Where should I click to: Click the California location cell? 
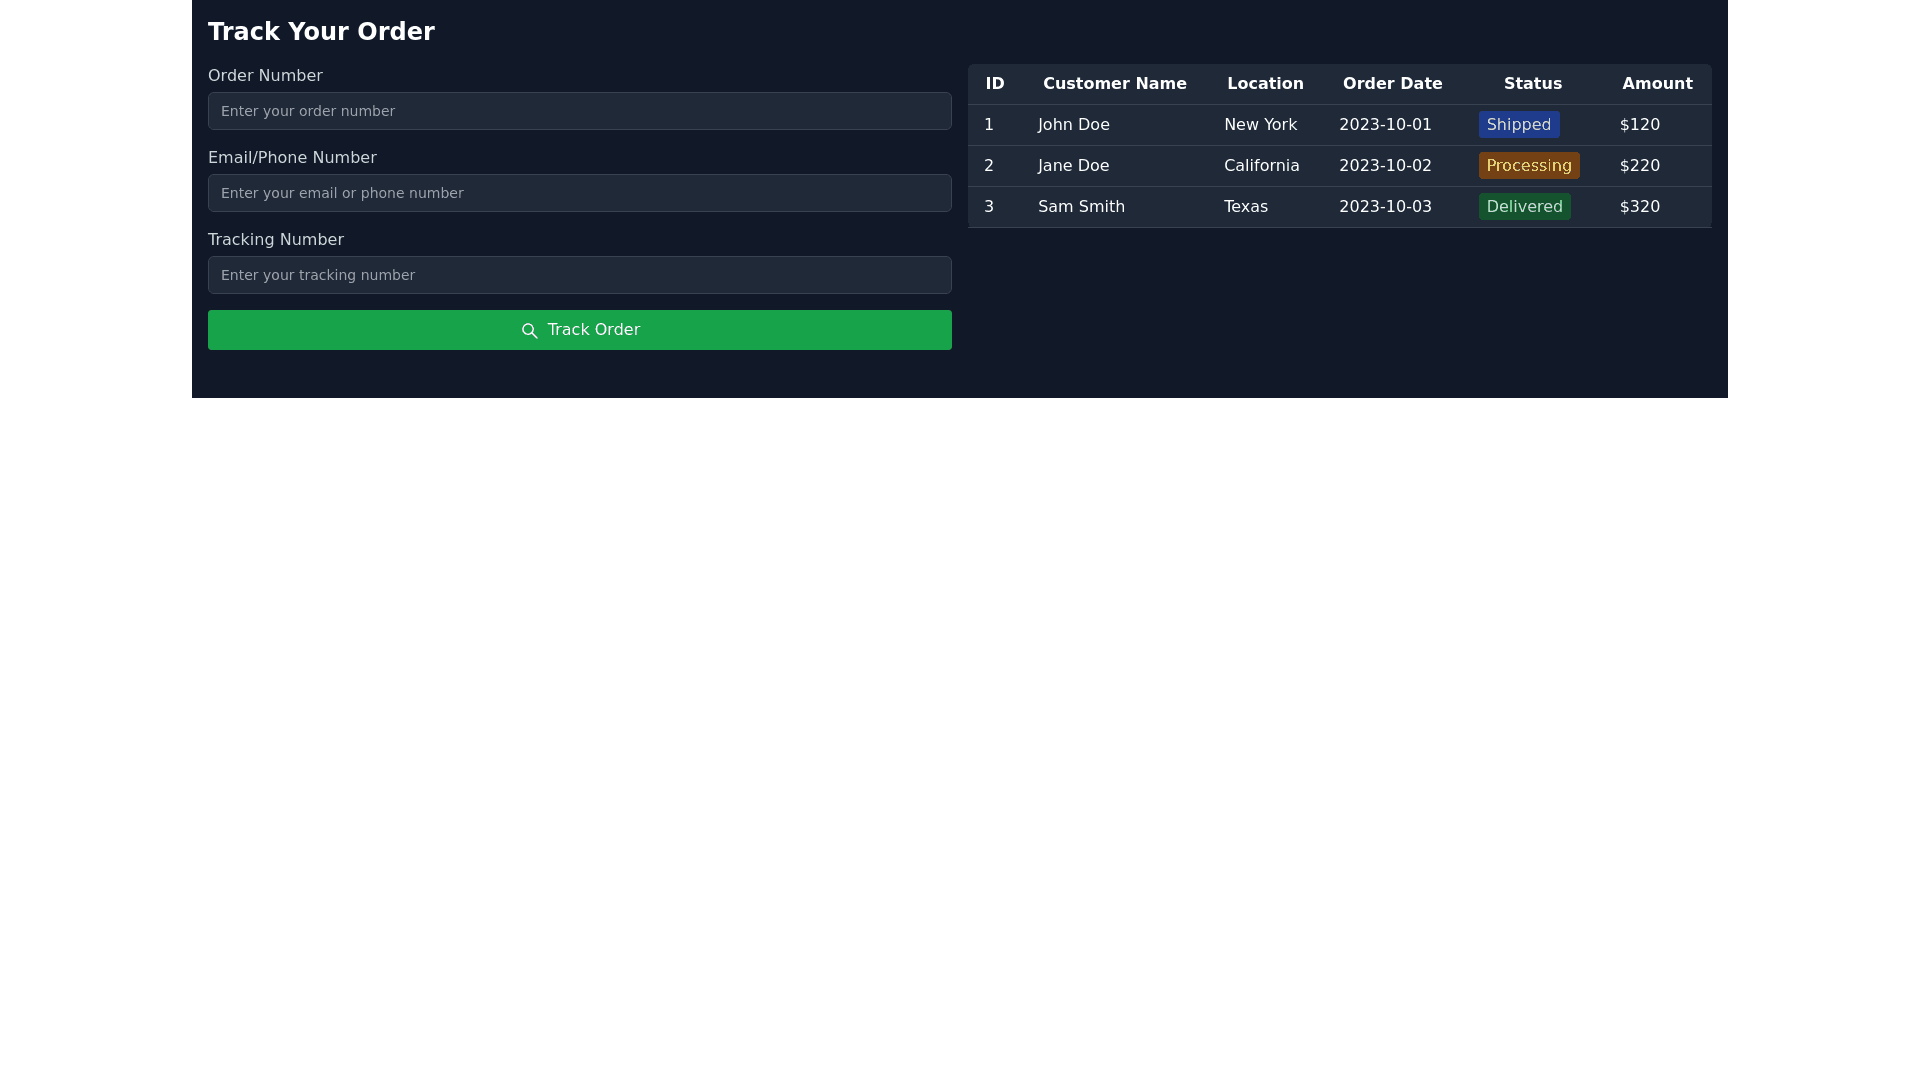[x=1261, y=166]
